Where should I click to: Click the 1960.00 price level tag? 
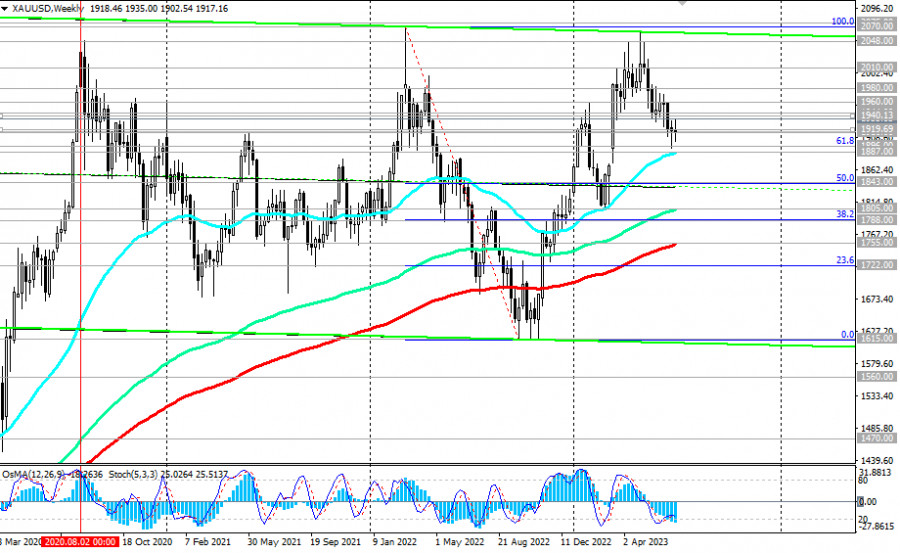[876, 102]
